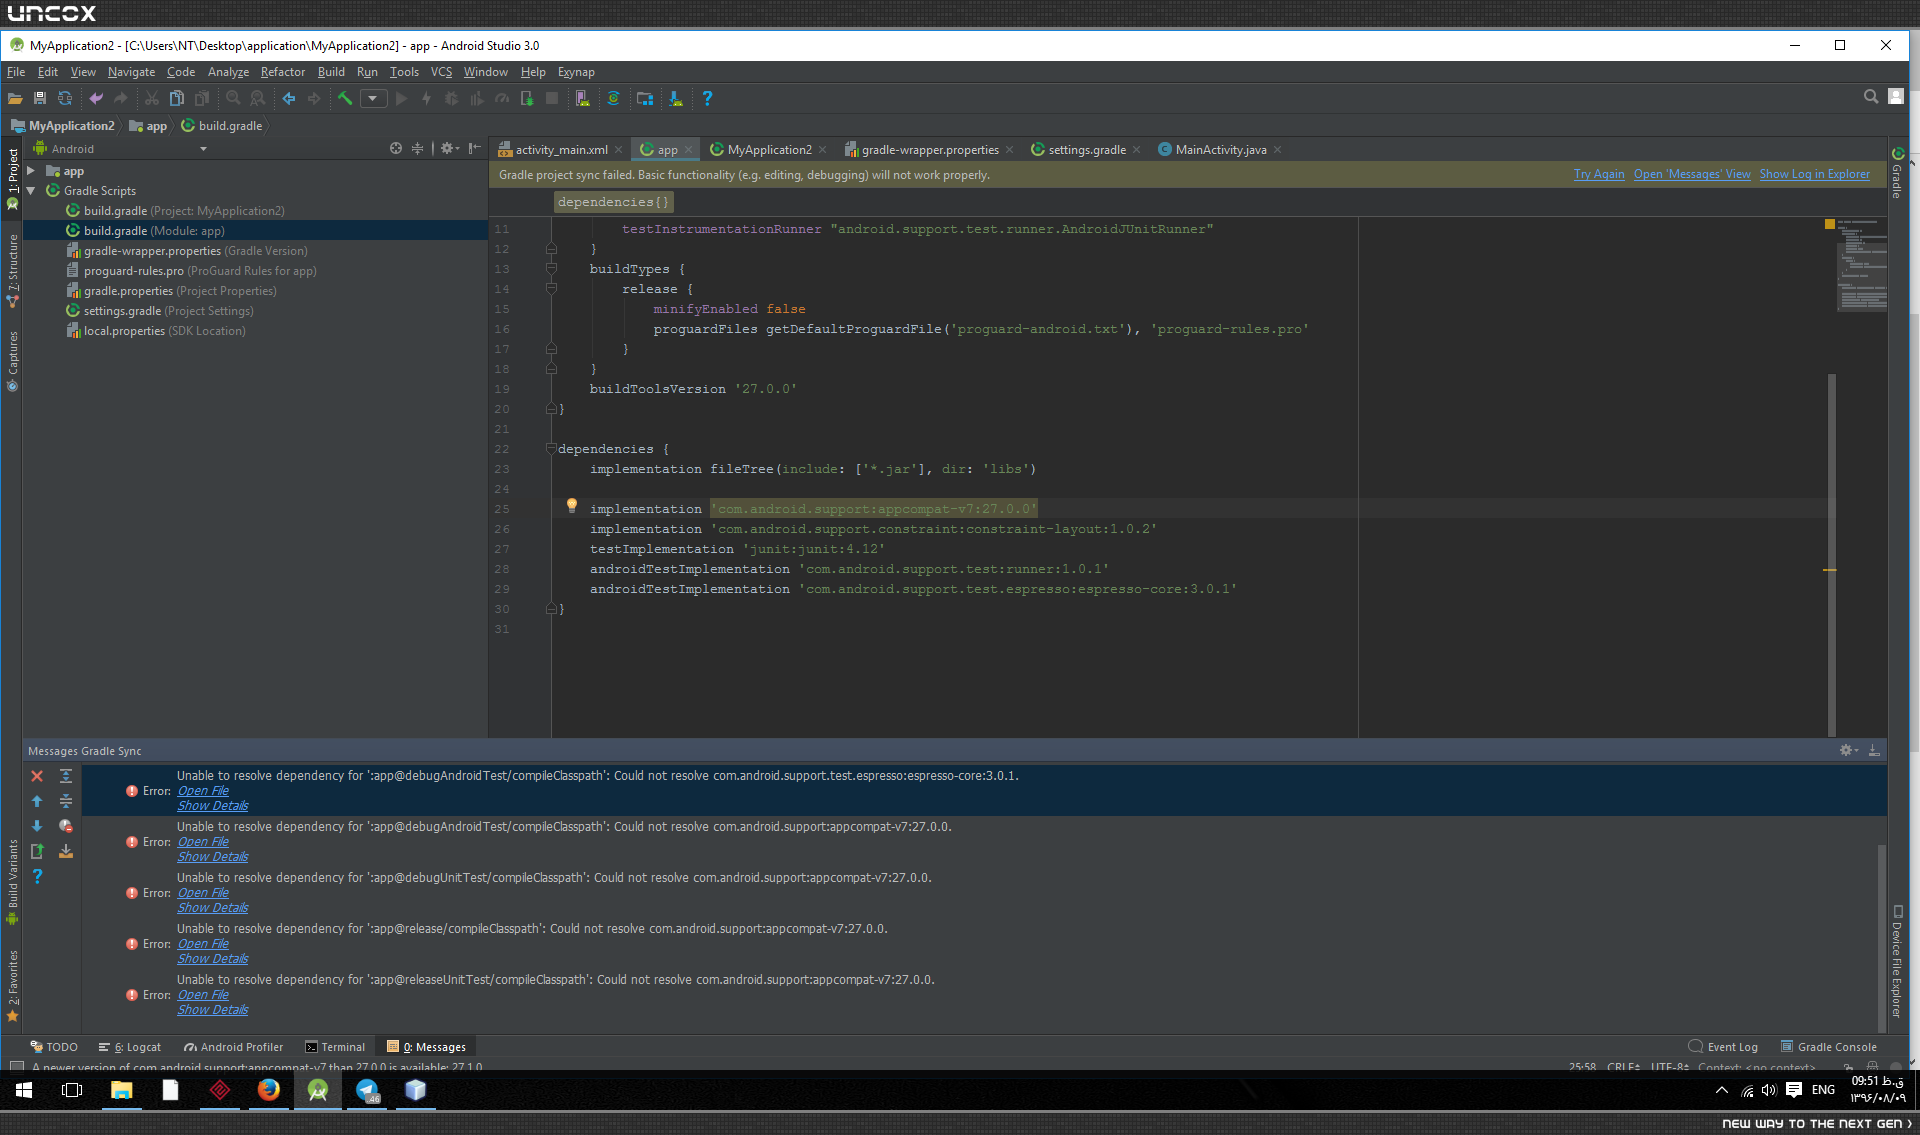This screenshot has width=1920, height=1135.
Task: Collapse the buildTypes block fold marker
Action: click(551, 269)
